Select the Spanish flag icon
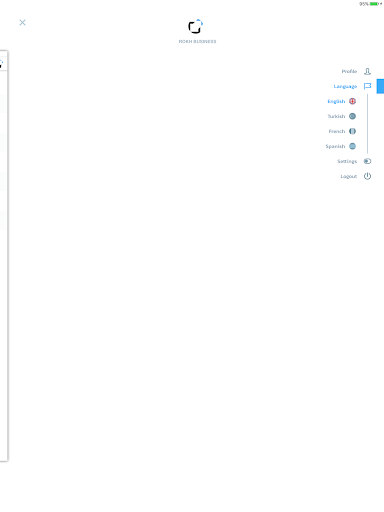 coord(352,146)
